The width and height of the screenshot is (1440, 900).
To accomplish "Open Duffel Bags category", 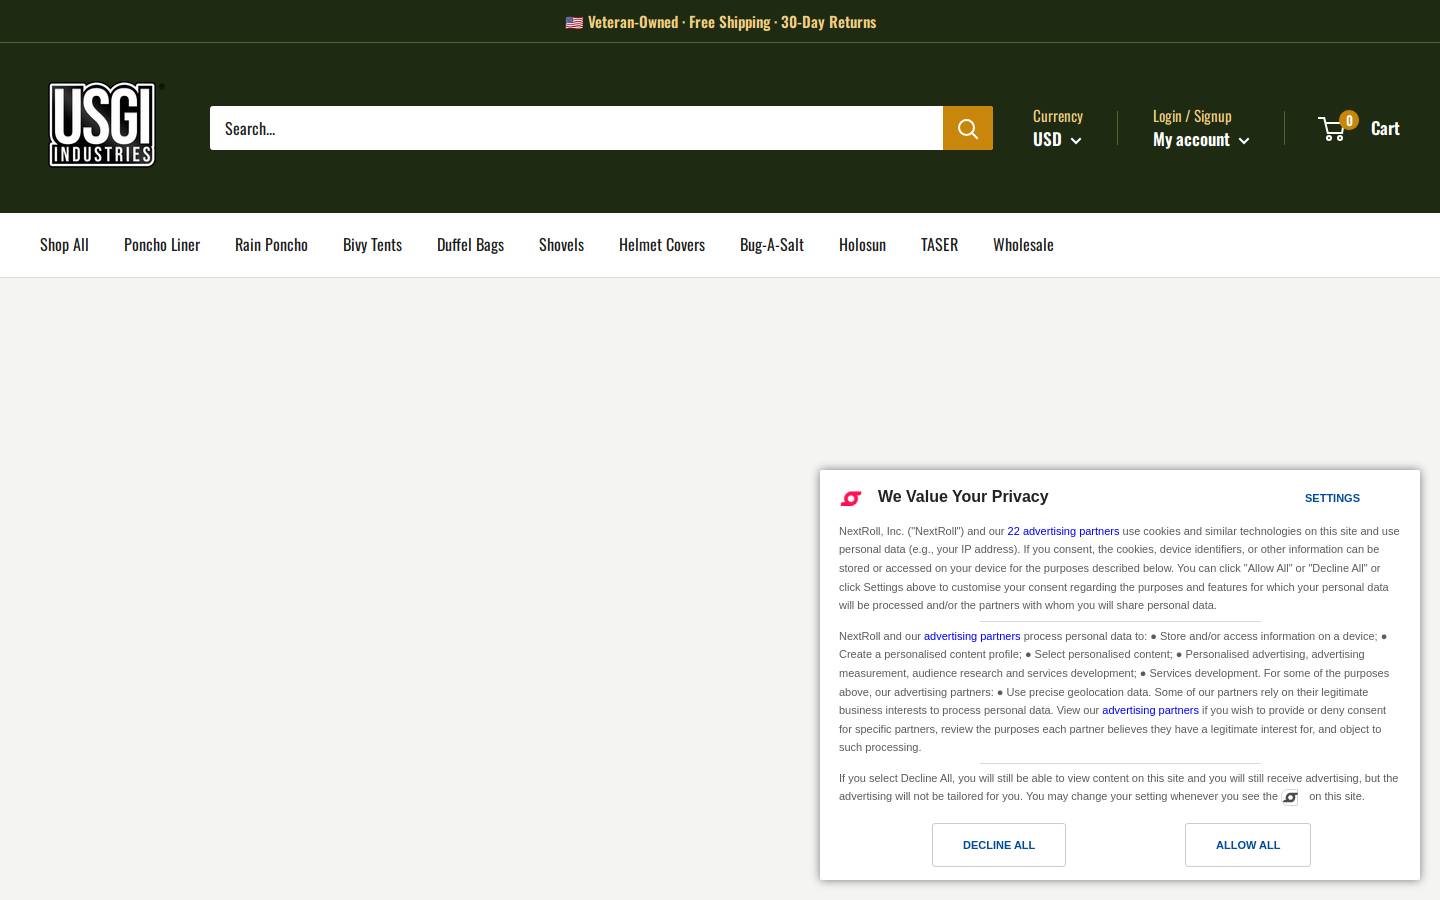I will click(x=470, y=245).
